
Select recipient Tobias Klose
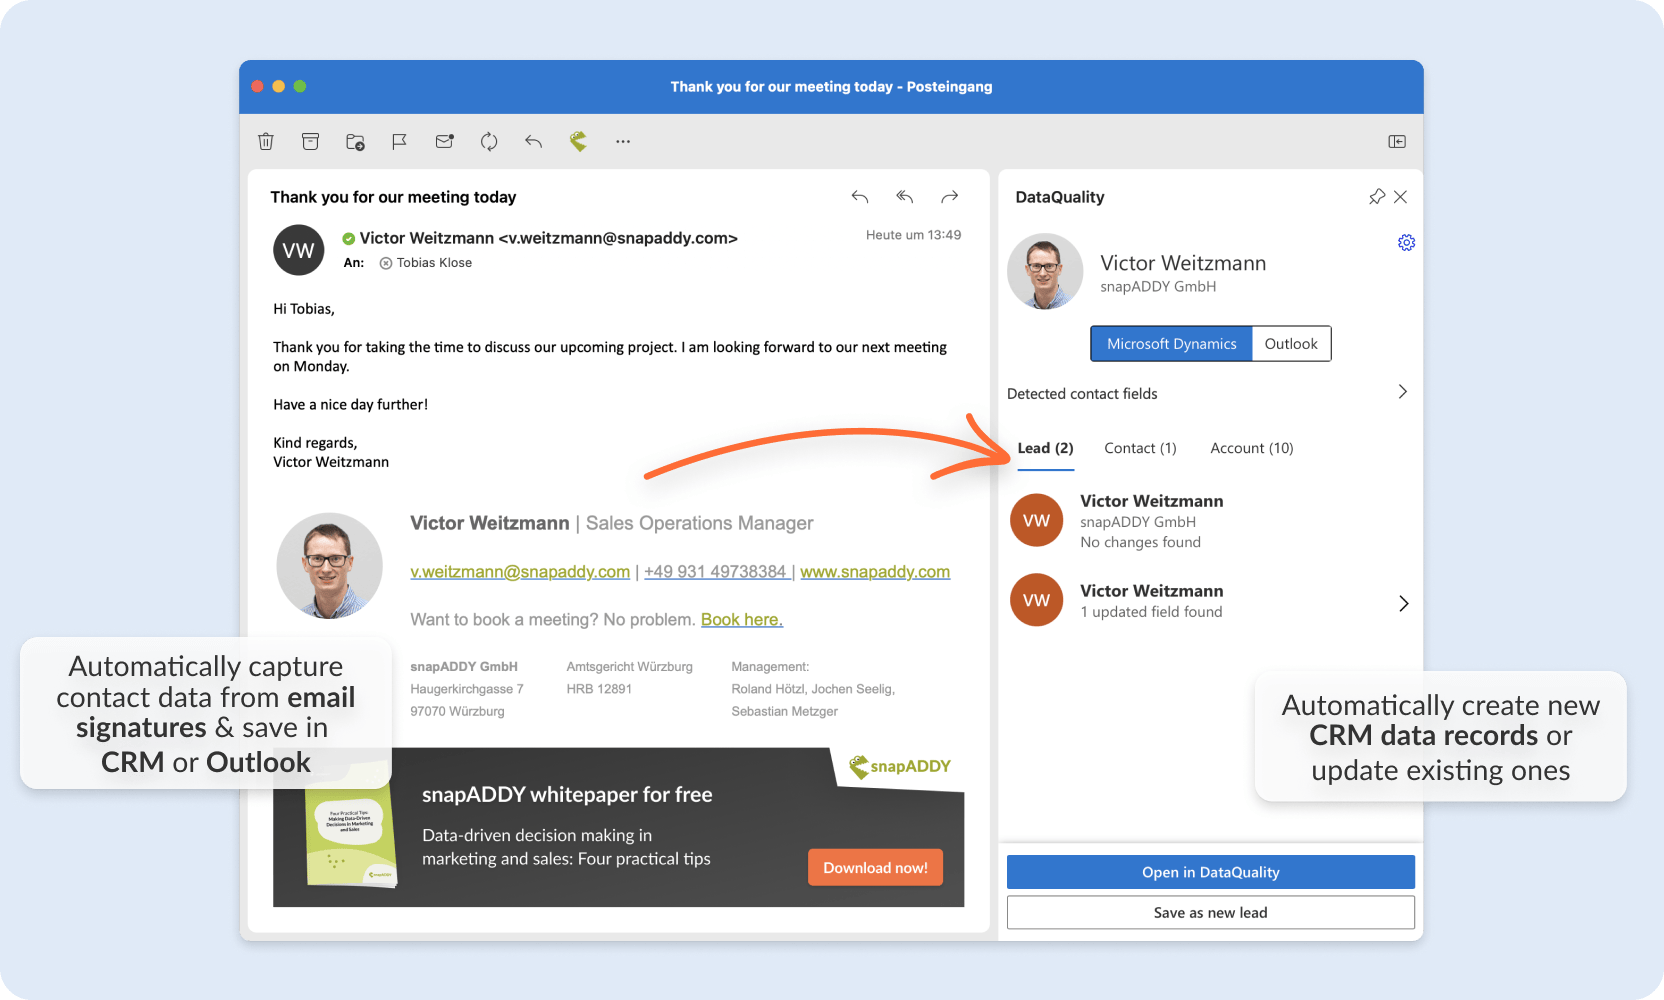pyautogui.click(x=433, y=263)
